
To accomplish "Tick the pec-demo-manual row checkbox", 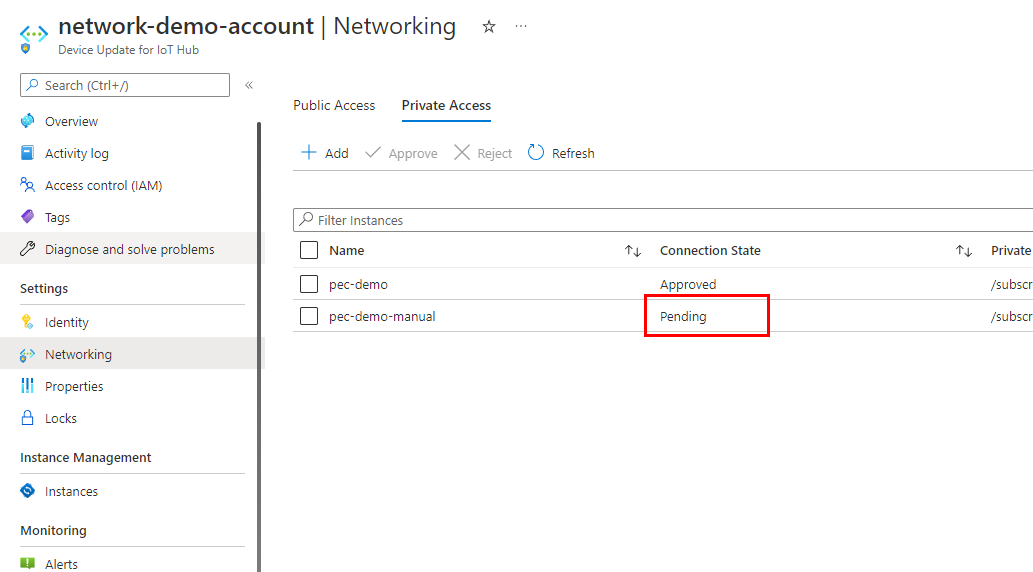I will 309,316.
